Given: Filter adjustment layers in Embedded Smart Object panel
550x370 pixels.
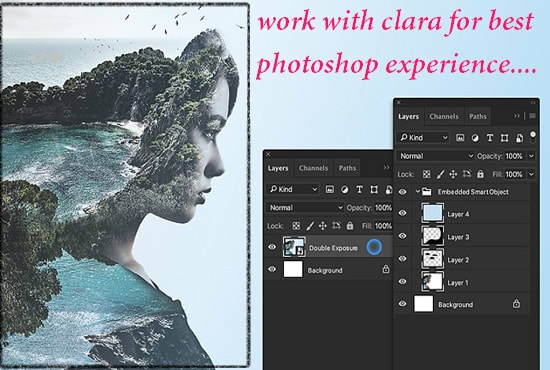Looking at the screenshot, I should pos(475,138).
